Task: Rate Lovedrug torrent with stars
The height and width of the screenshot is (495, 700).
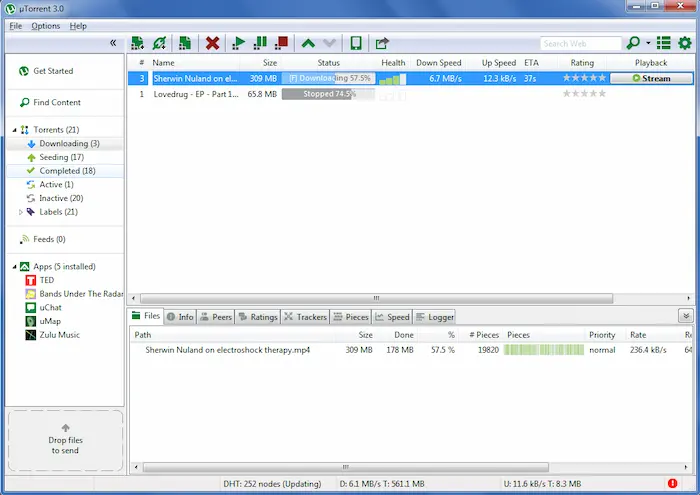Action: pos(584,94)
